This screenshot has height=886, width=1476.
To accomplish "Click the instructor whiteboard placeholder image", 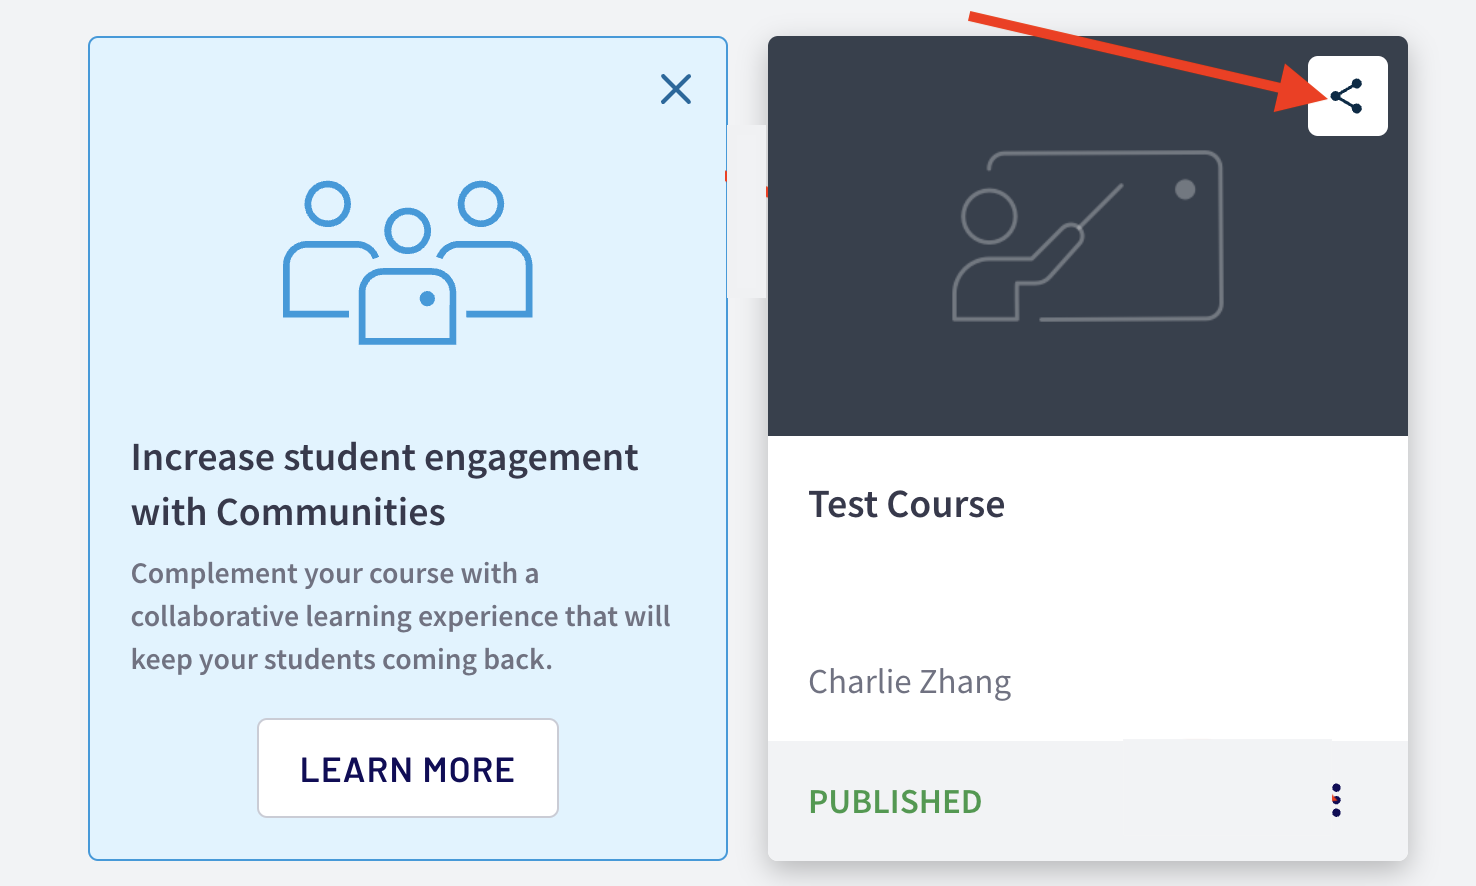I will coord(1088,236).
